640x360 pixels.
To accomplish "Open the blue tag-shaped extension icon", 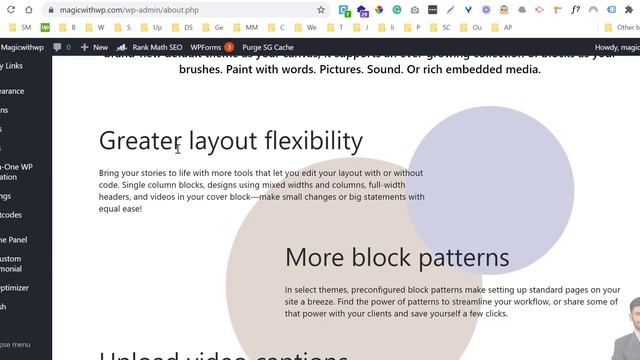I will [611, 10].
